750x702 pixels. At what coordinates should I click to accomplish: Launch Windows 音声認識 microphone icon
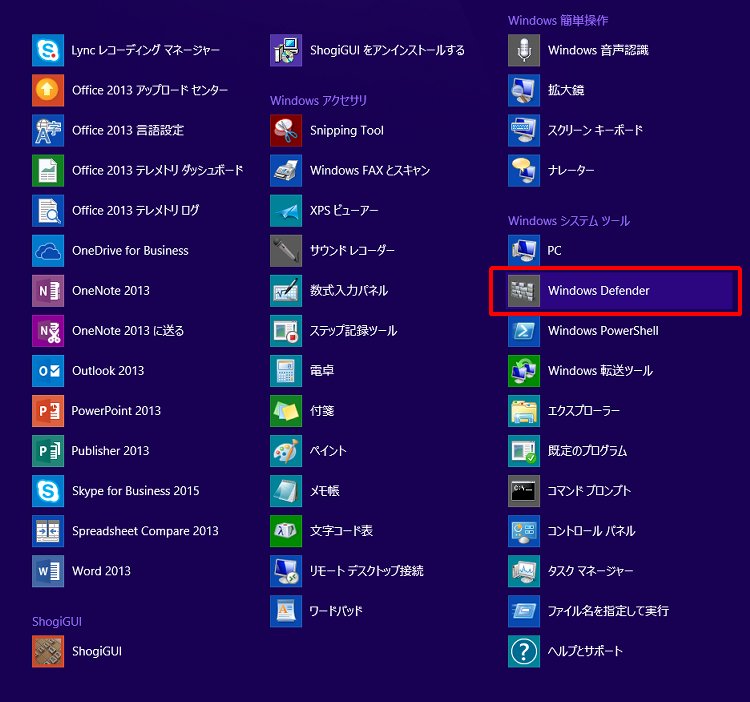[524, 50]
